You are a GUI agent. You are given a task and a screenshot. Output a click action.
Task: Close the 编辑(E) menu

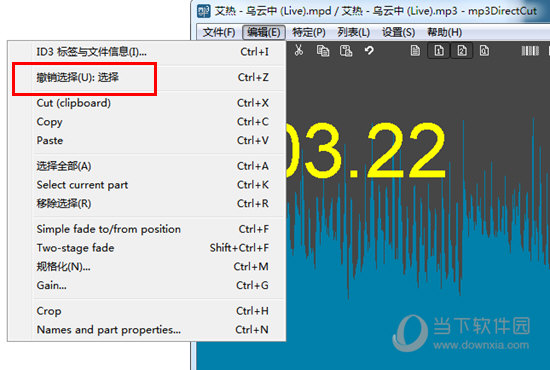(264, 32)
